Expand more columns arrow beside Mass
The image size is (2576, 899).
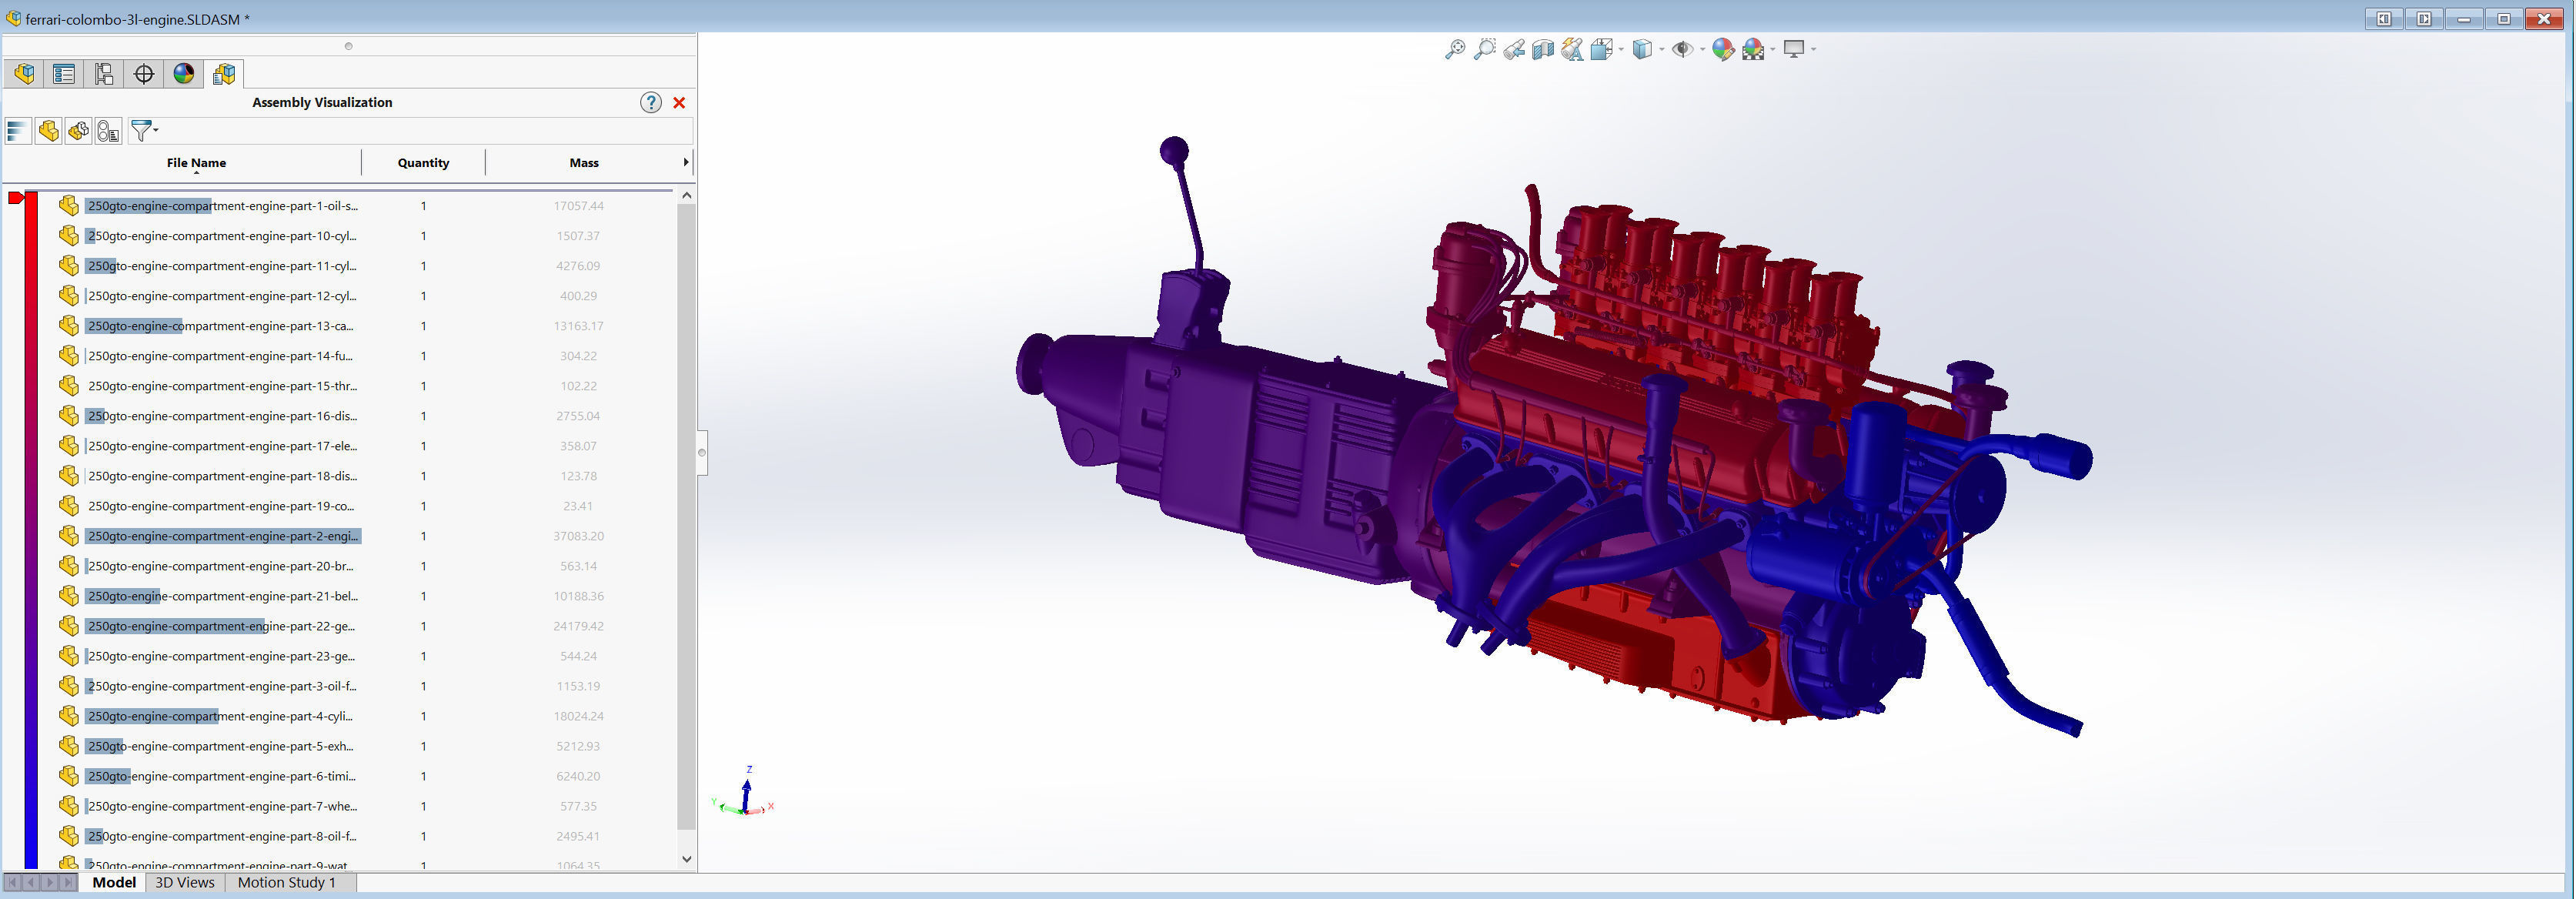(x=685, y=162)
